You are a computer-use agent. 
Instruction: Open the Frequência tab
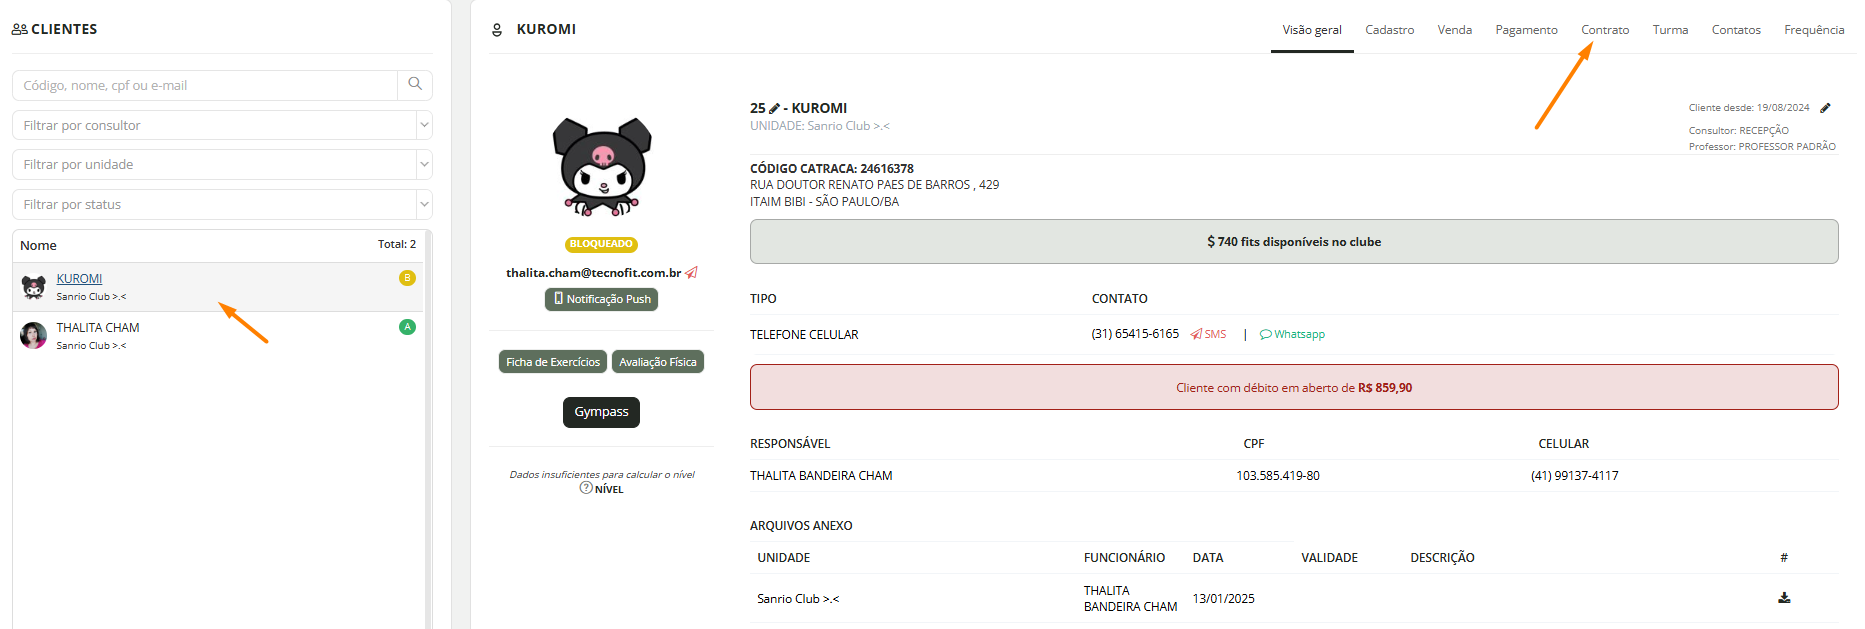1814,30
